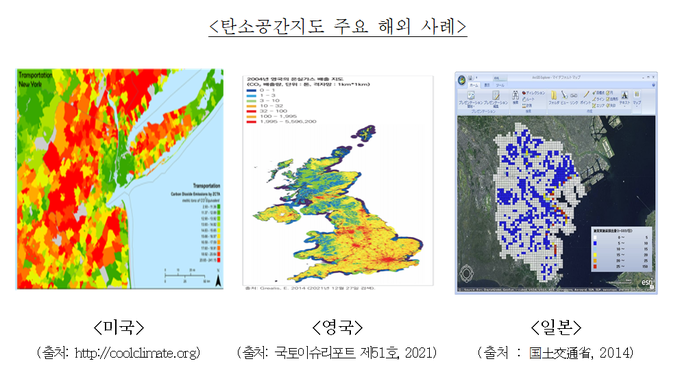Viewport: 680px width, 370px height.
Task: Select the yellow Folder icon in the ribbon
Action: (554, 95)
